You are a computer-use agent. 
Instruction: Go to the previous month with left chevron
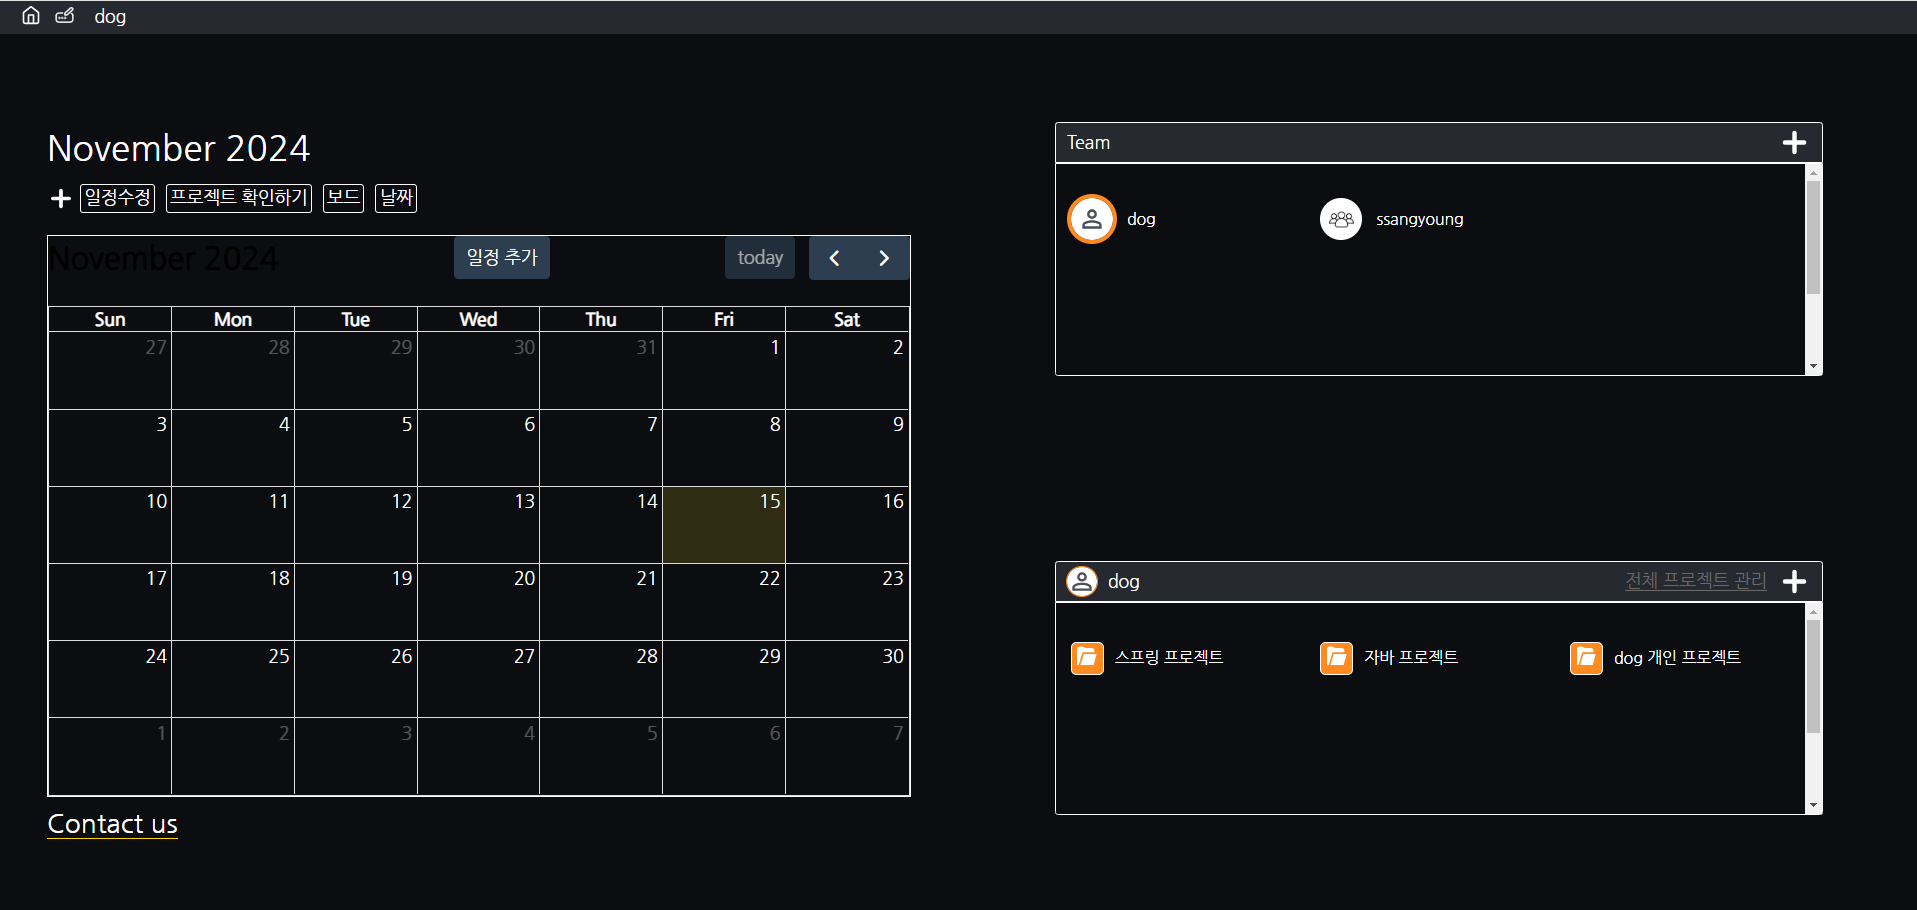click(834, 258)
